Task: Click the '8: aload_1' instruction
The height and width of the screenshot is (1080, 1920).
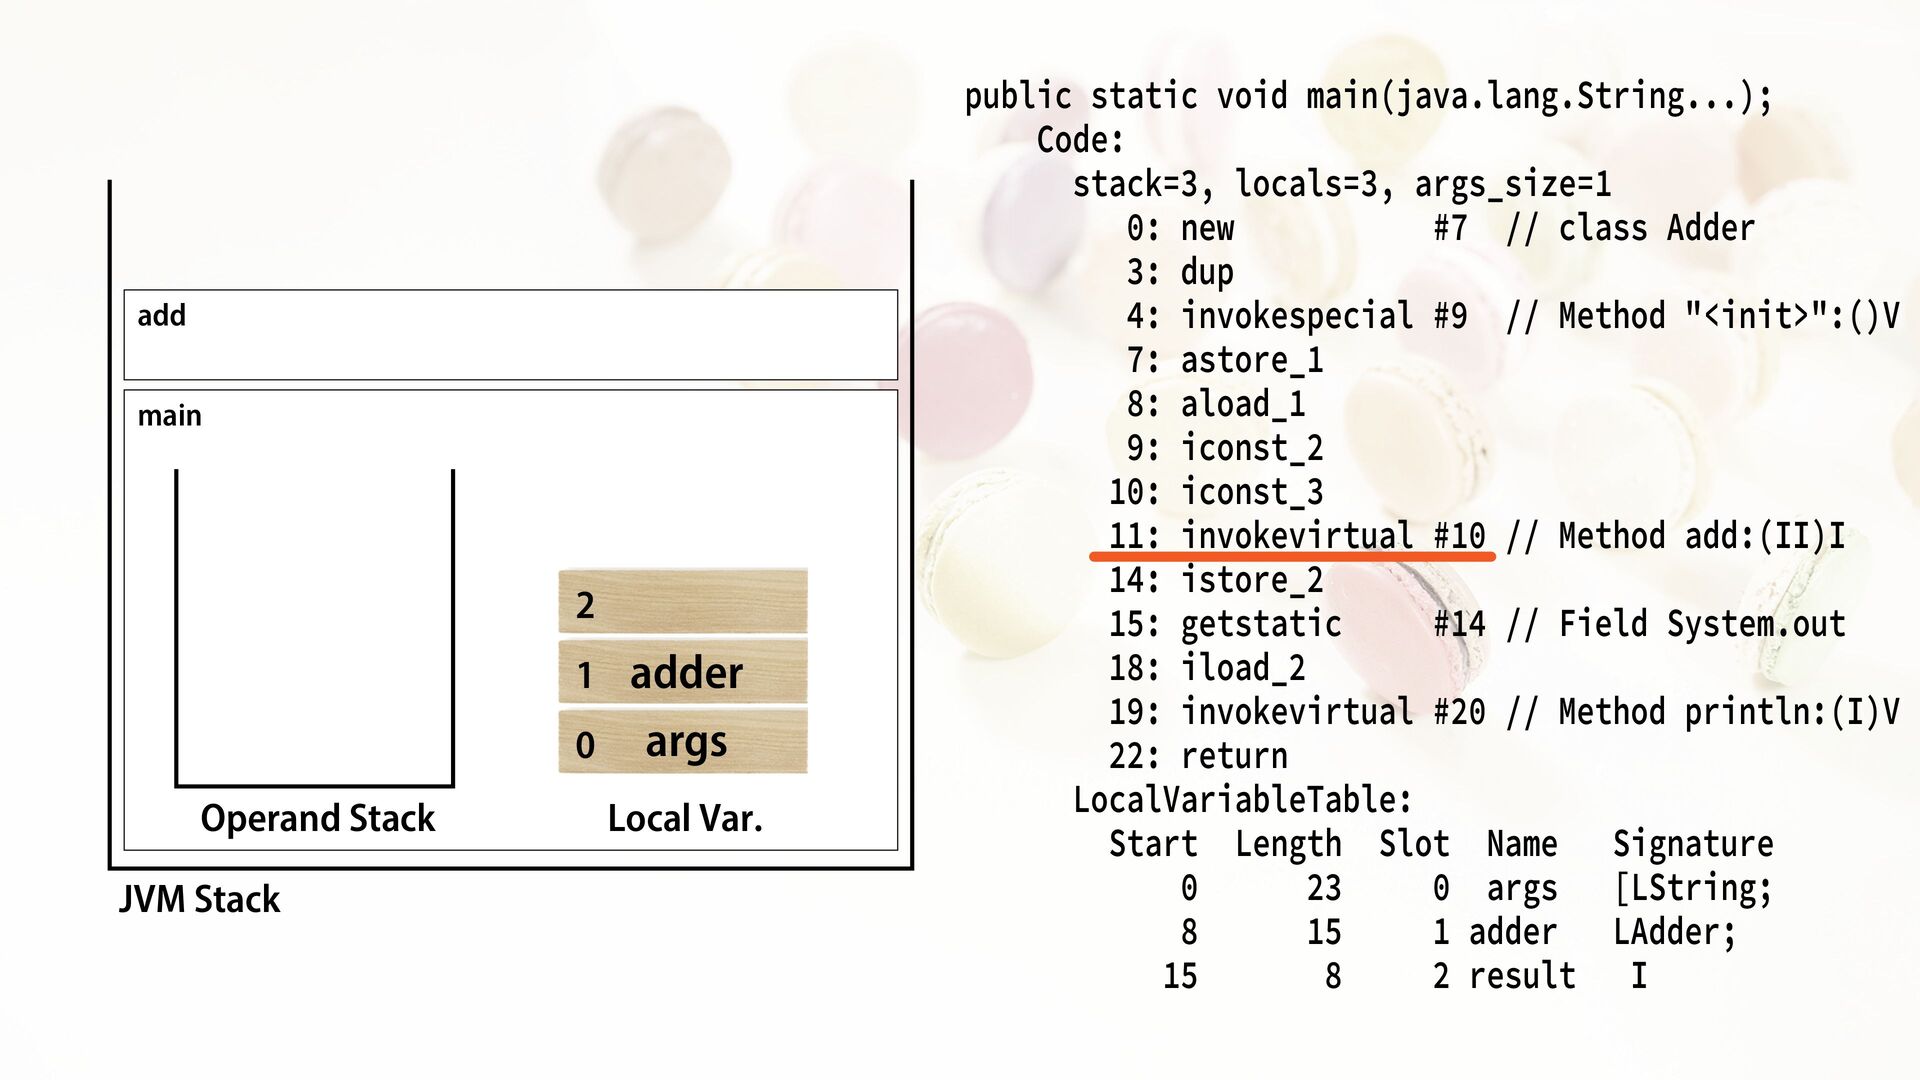Action: tap(1215, 405)
